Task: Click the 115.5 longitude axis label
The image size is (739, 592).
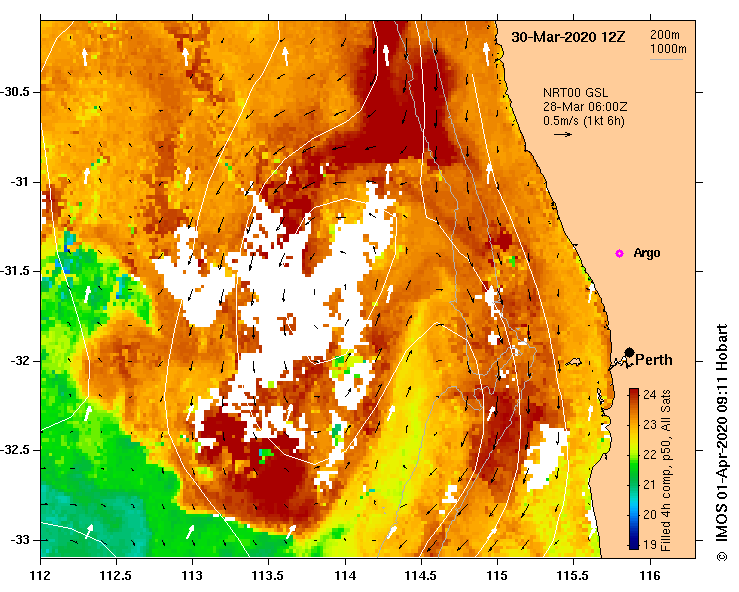Action: (x=573, y=576)
